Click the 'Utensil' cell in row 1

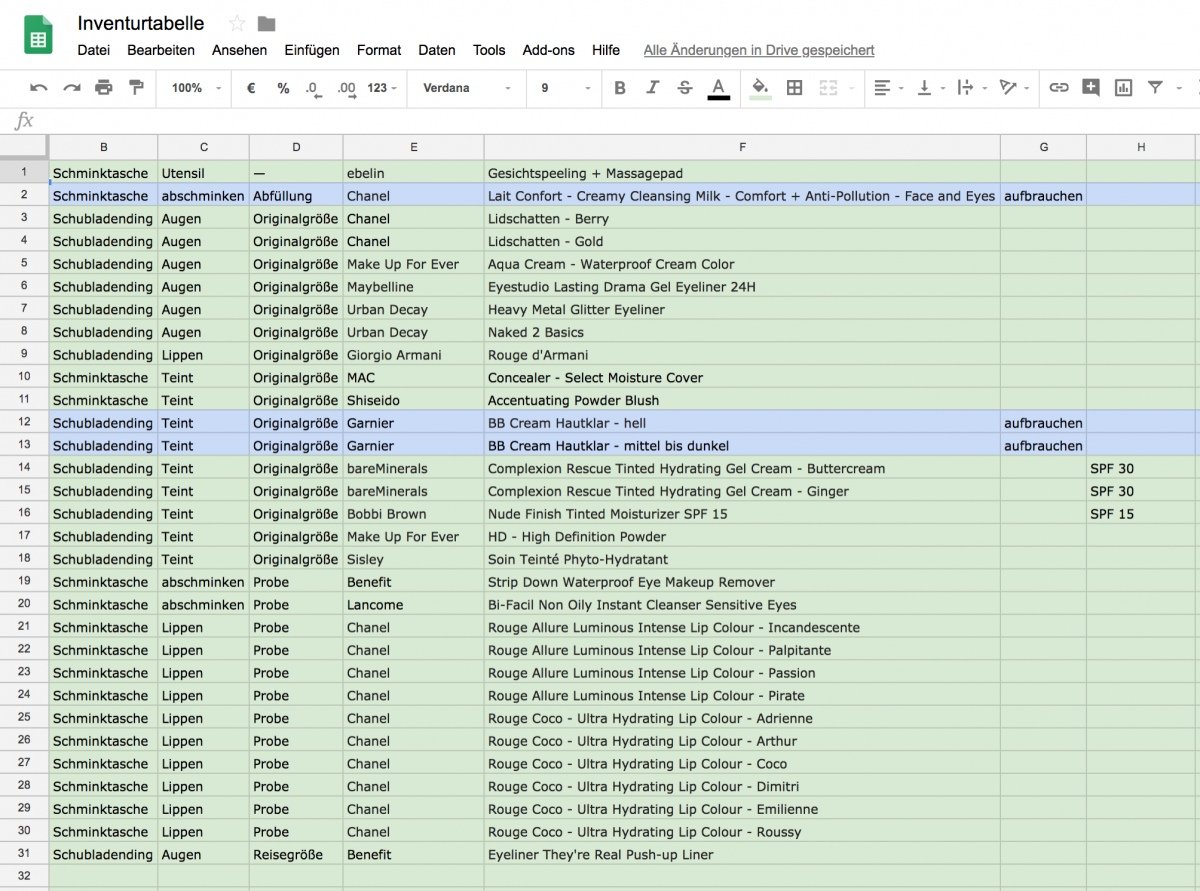tap(203, 173)
